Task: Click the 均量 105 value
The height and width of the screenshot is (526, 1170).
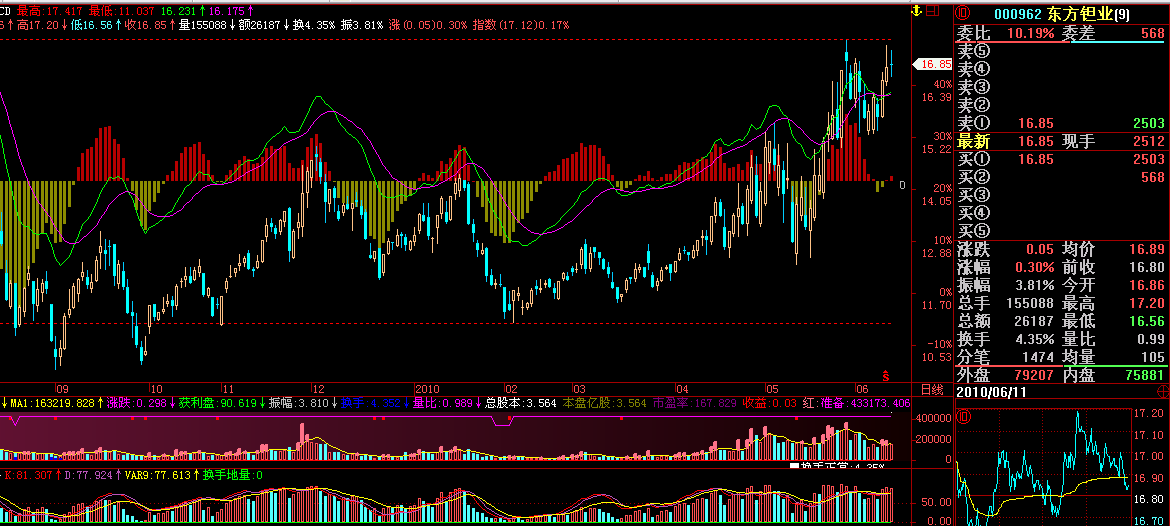Action: [x=1154, y=357]
